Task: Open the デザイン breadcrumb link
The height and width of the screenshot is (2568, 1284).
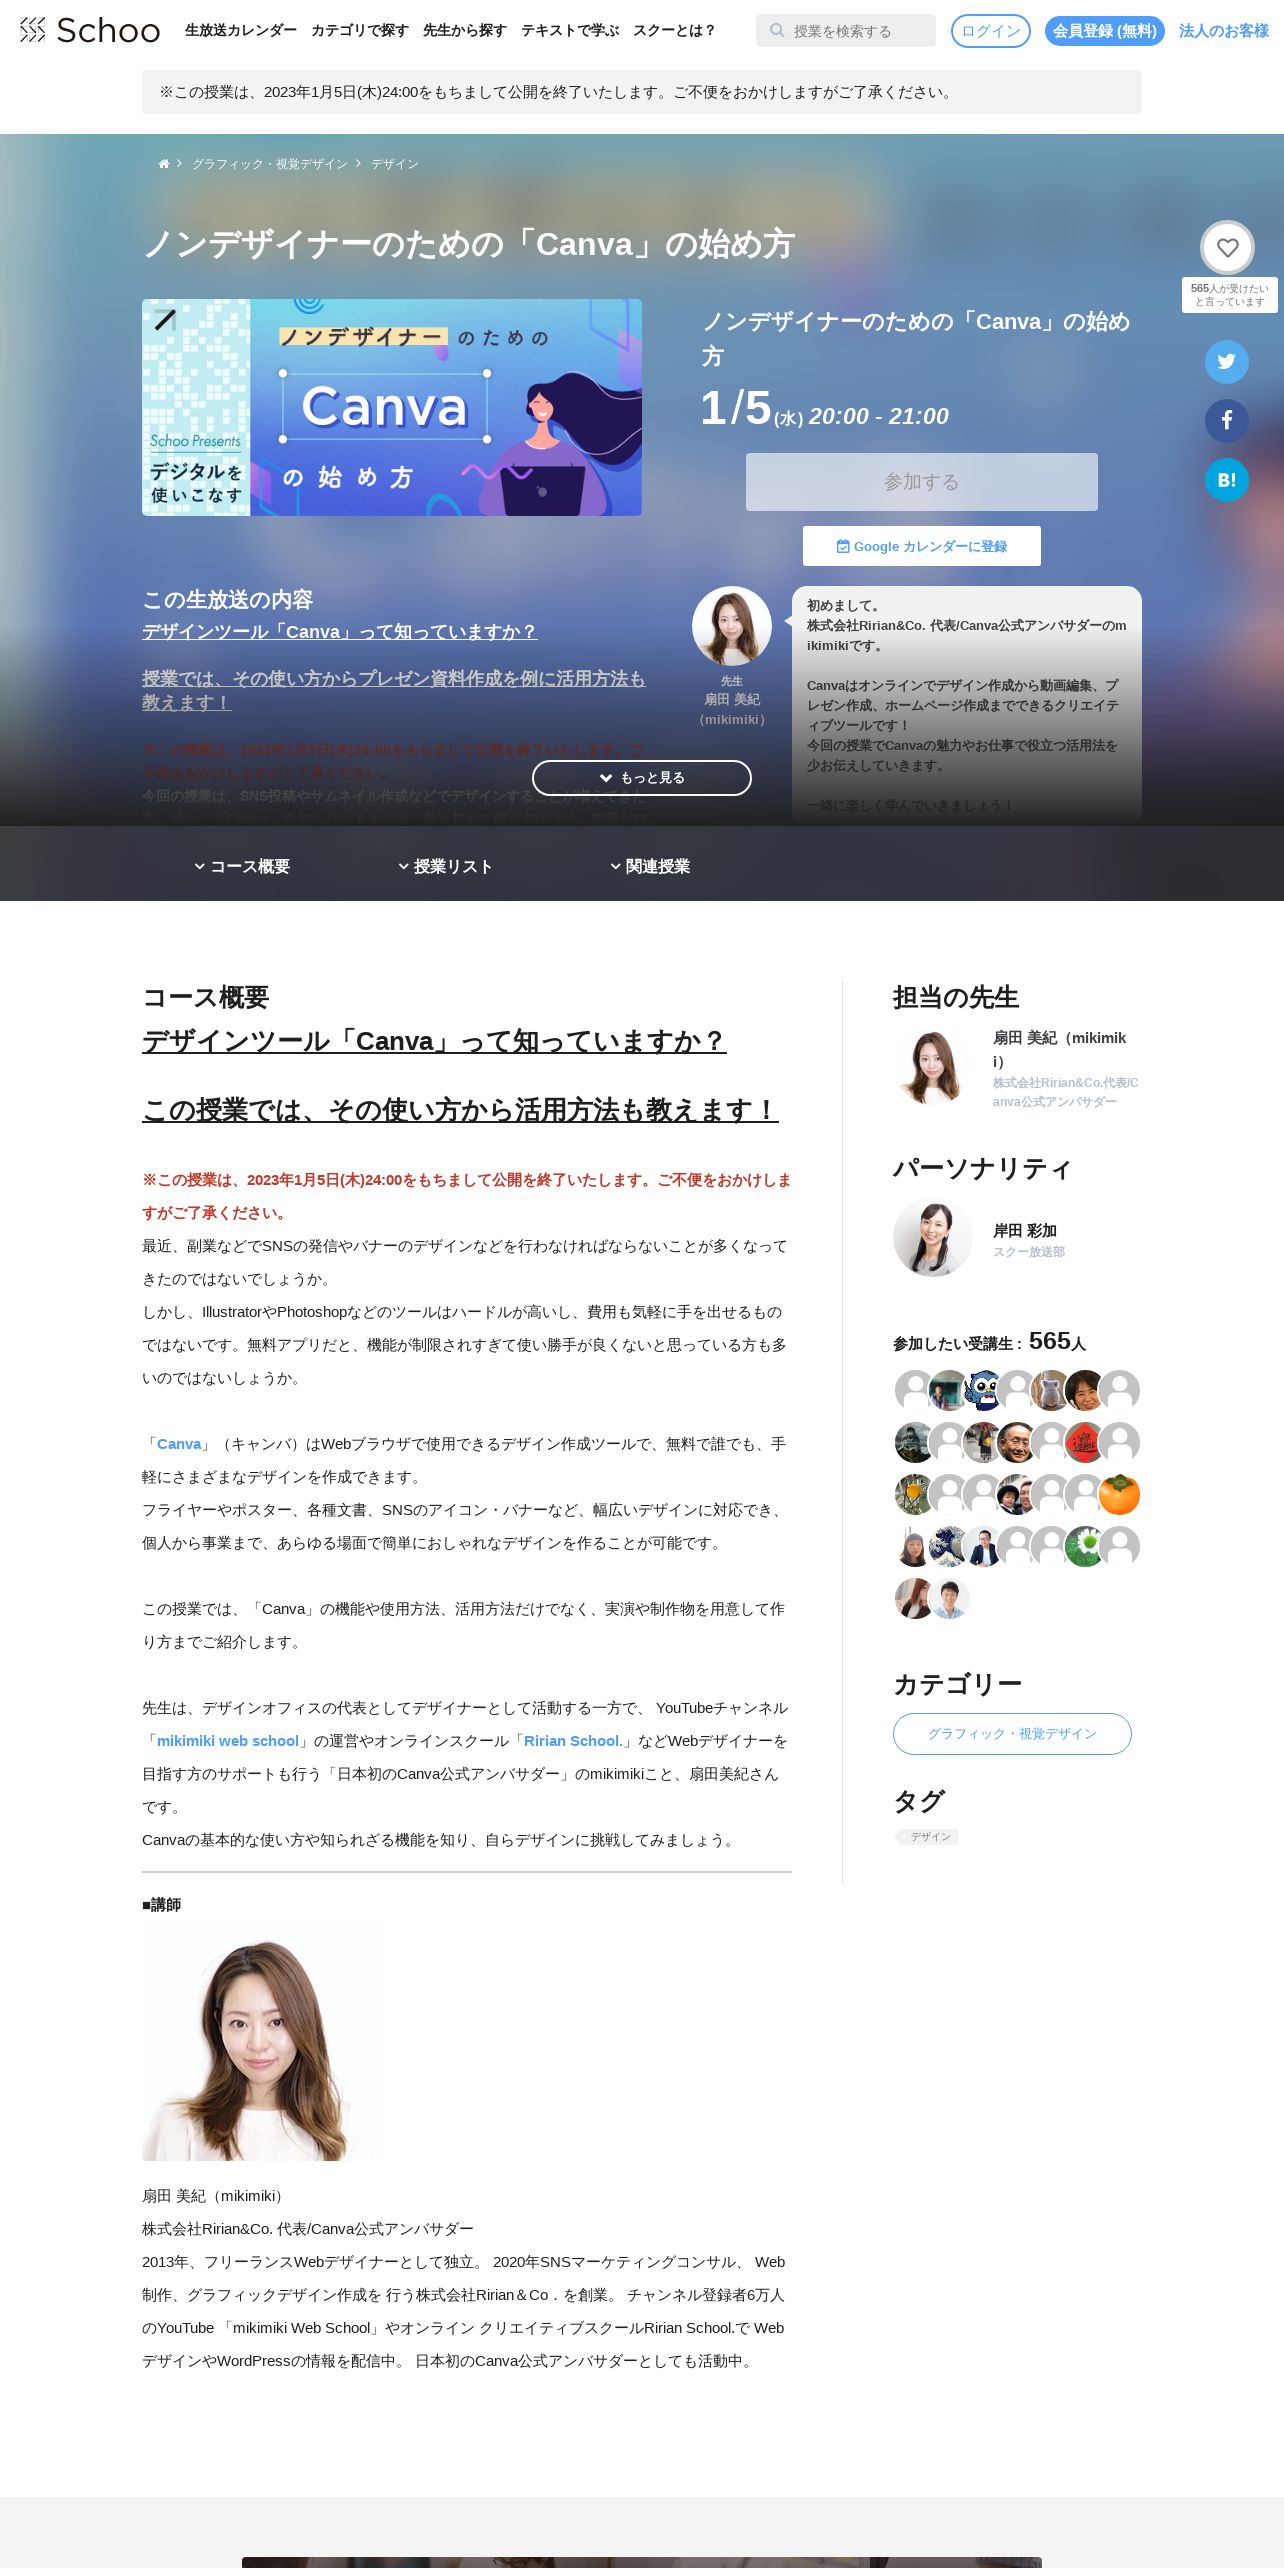Action: (x=395, y=164)
